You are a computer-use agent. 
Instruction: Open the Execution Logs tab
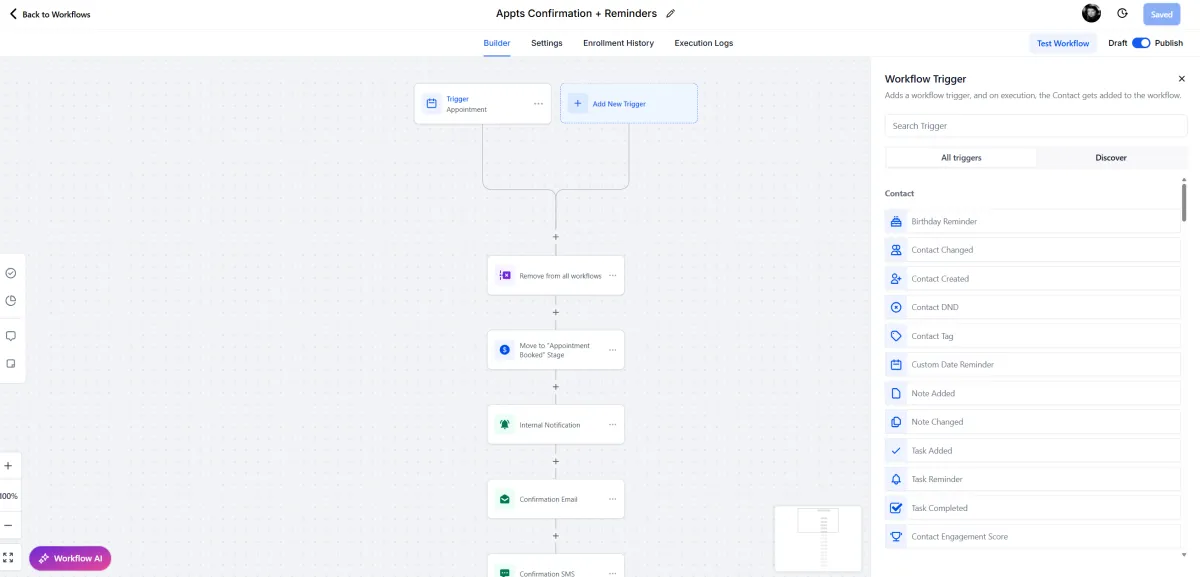703,43
